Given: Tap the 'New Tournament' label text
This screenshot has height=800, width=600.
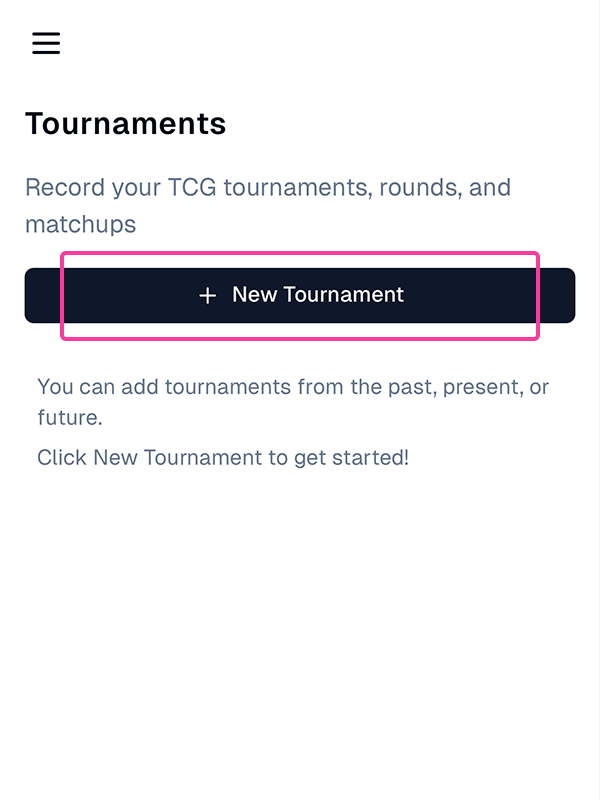Looking at the screenshot, I should click(x=318, y=295).
